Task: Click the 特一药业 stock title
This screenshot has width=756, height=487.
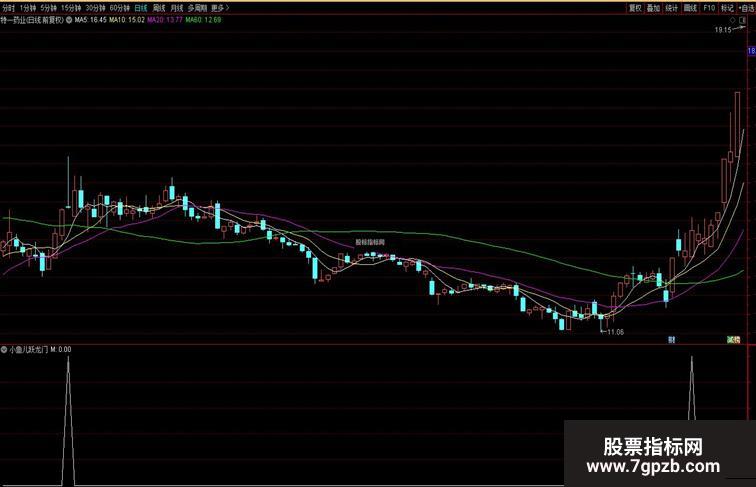Action: [x=32, y=20]
